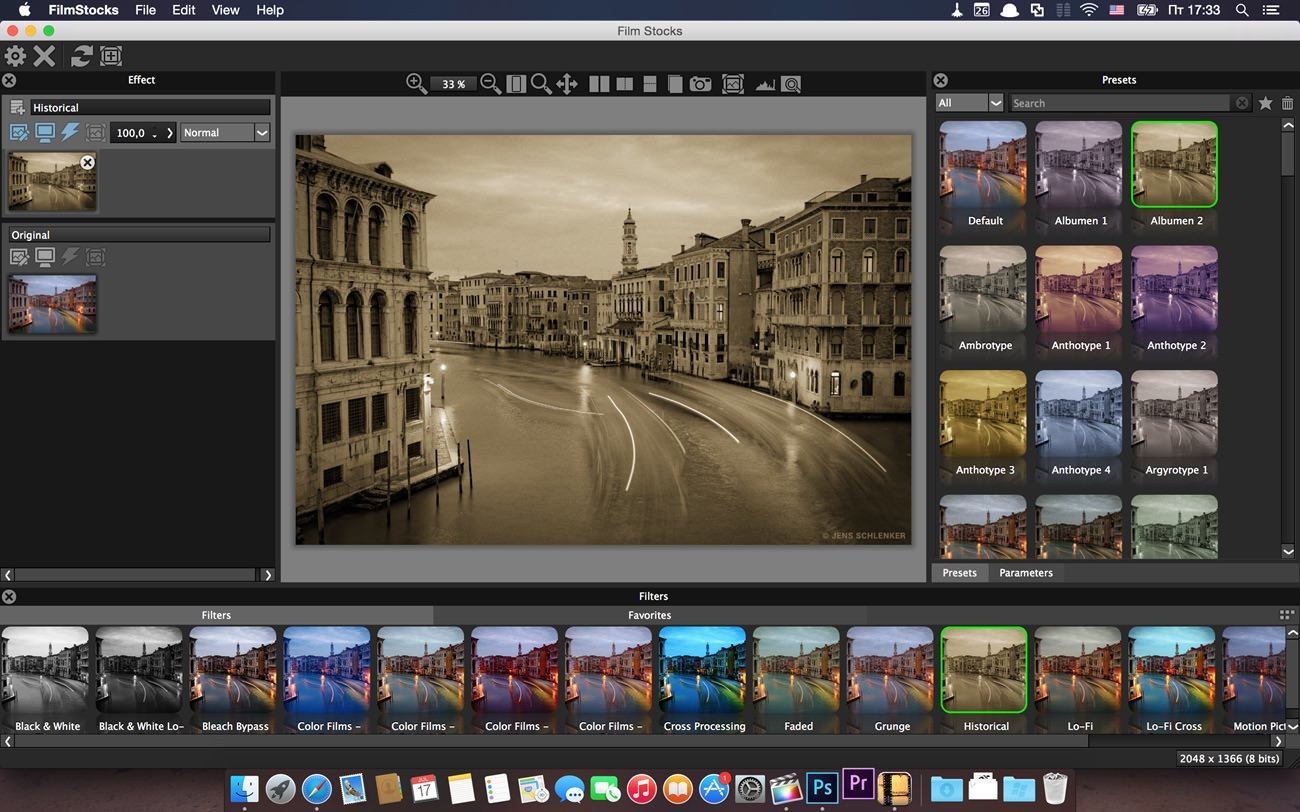This screenshot has width=1300, height=812.
Task: Enable horizontal split comparison view
Action: 650,84
